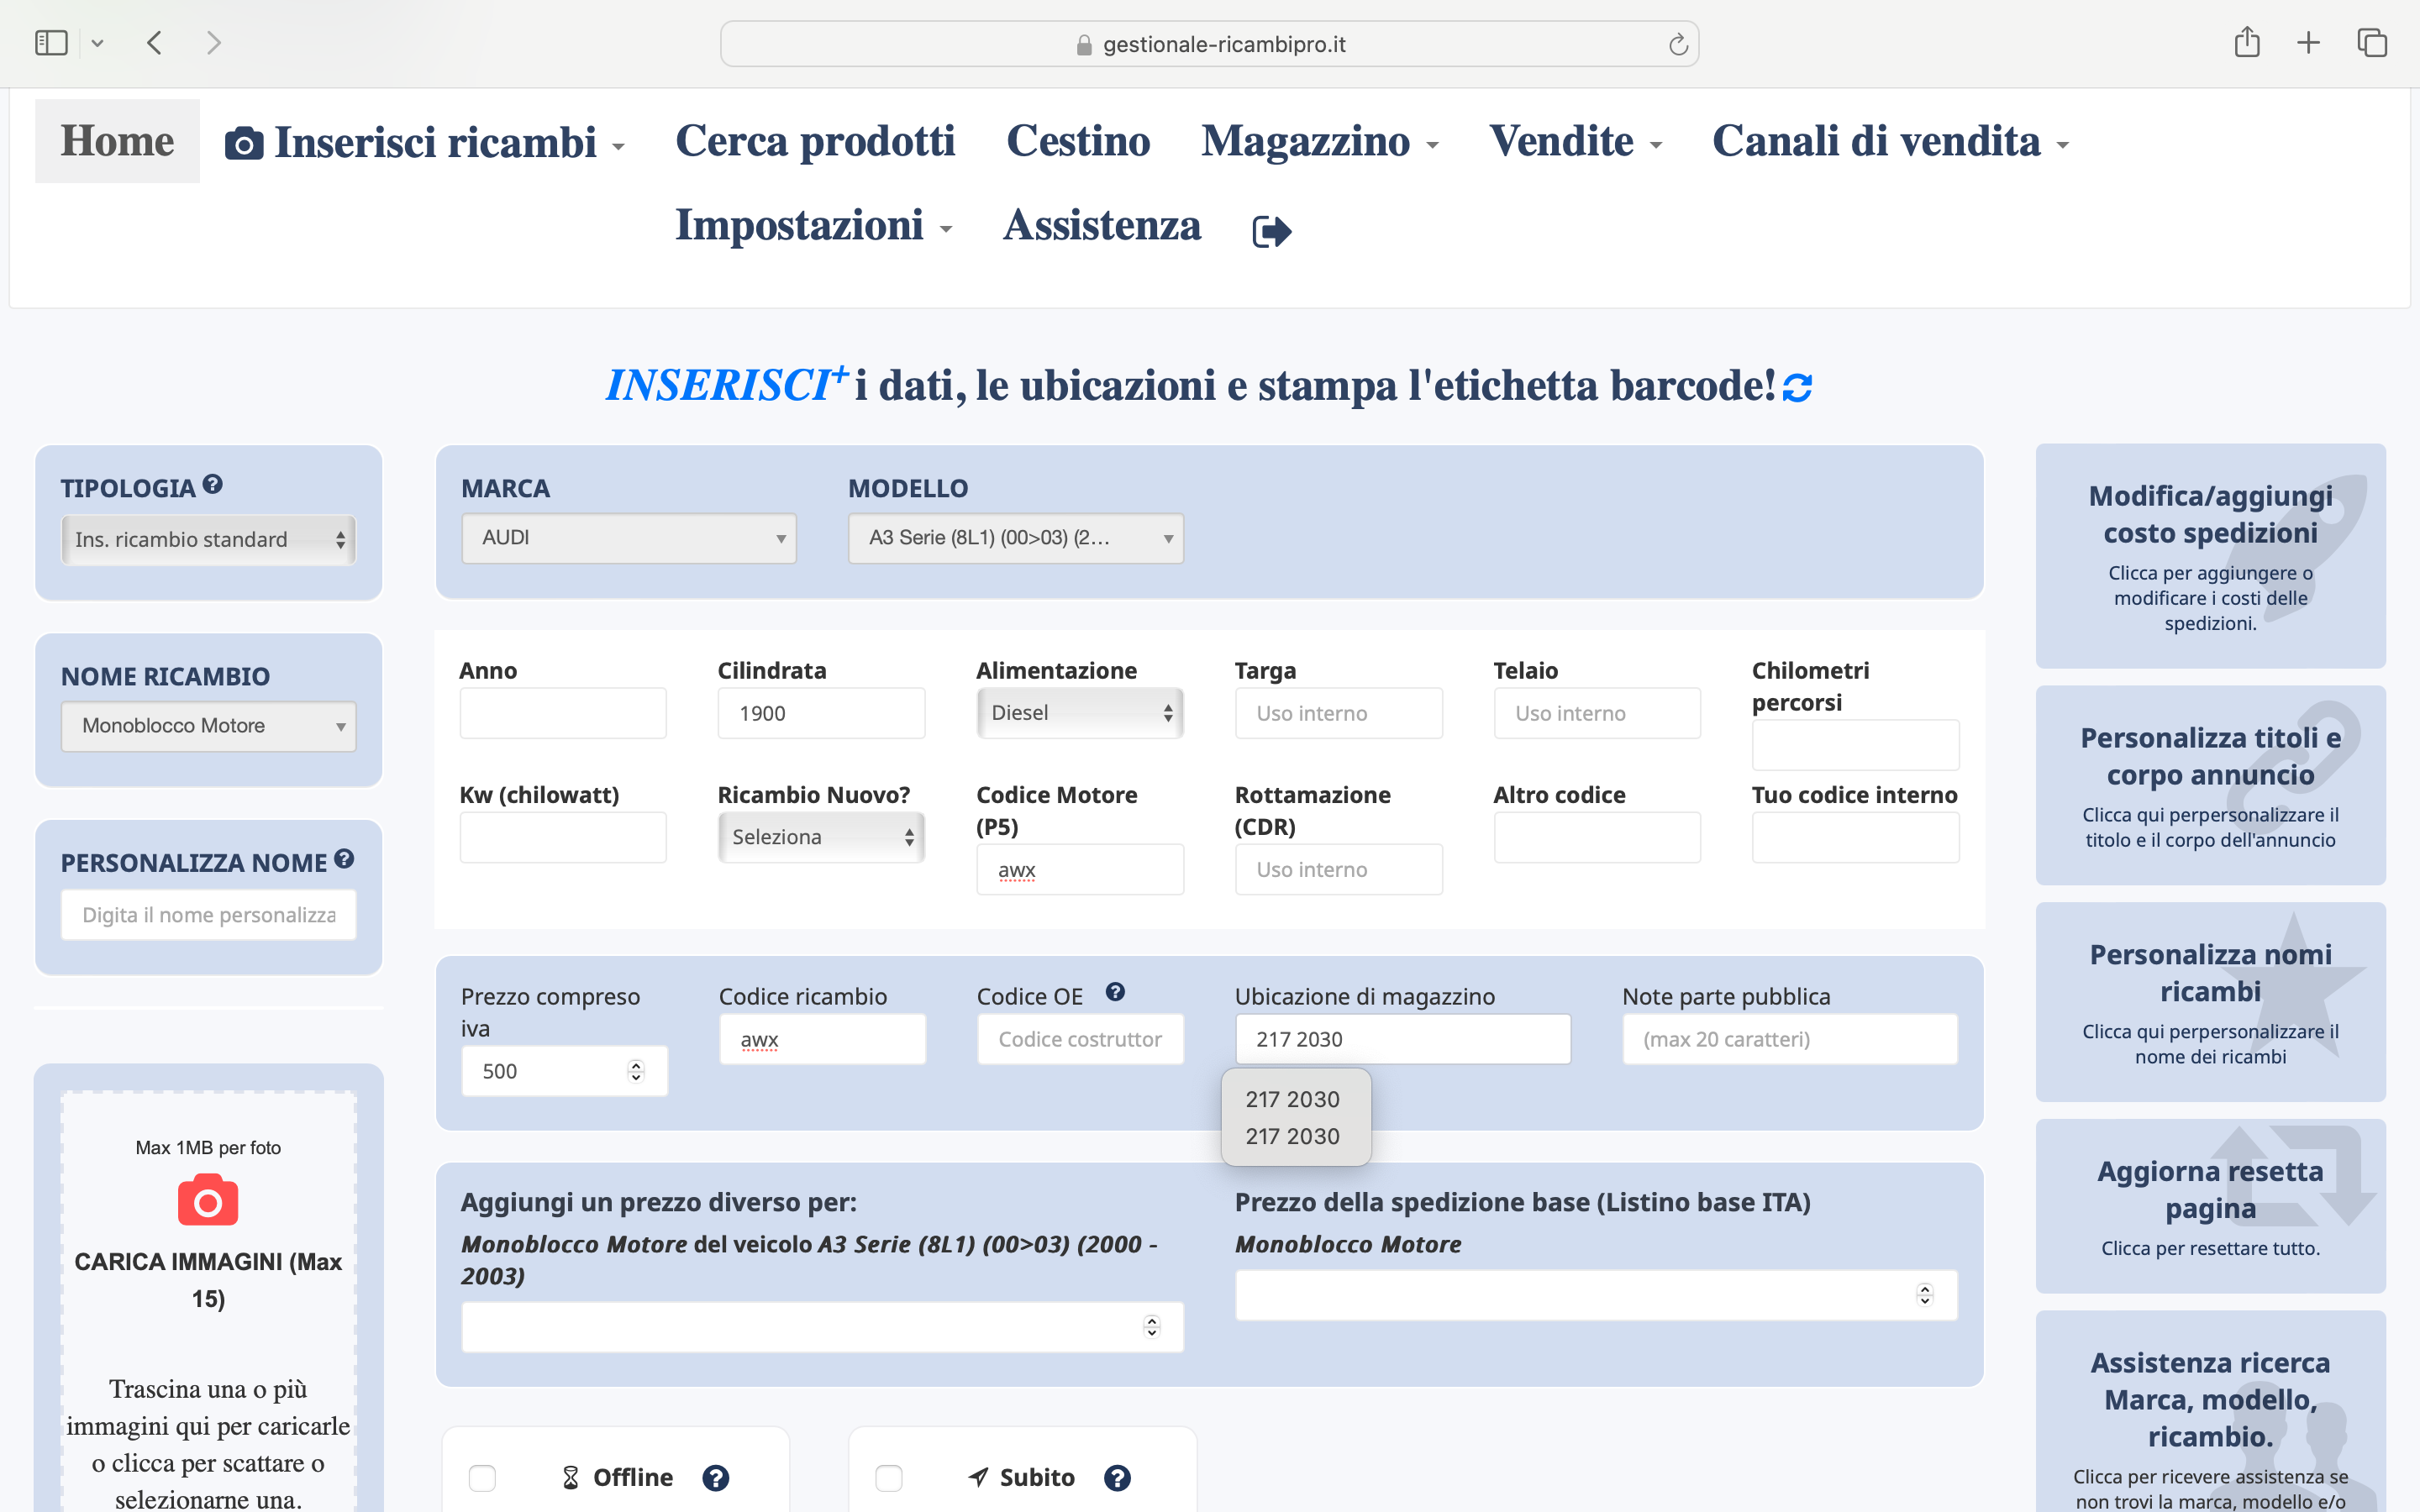Click the Codice OE help icon
Screen dimensions: 2420x1512
coord(1115,992)
